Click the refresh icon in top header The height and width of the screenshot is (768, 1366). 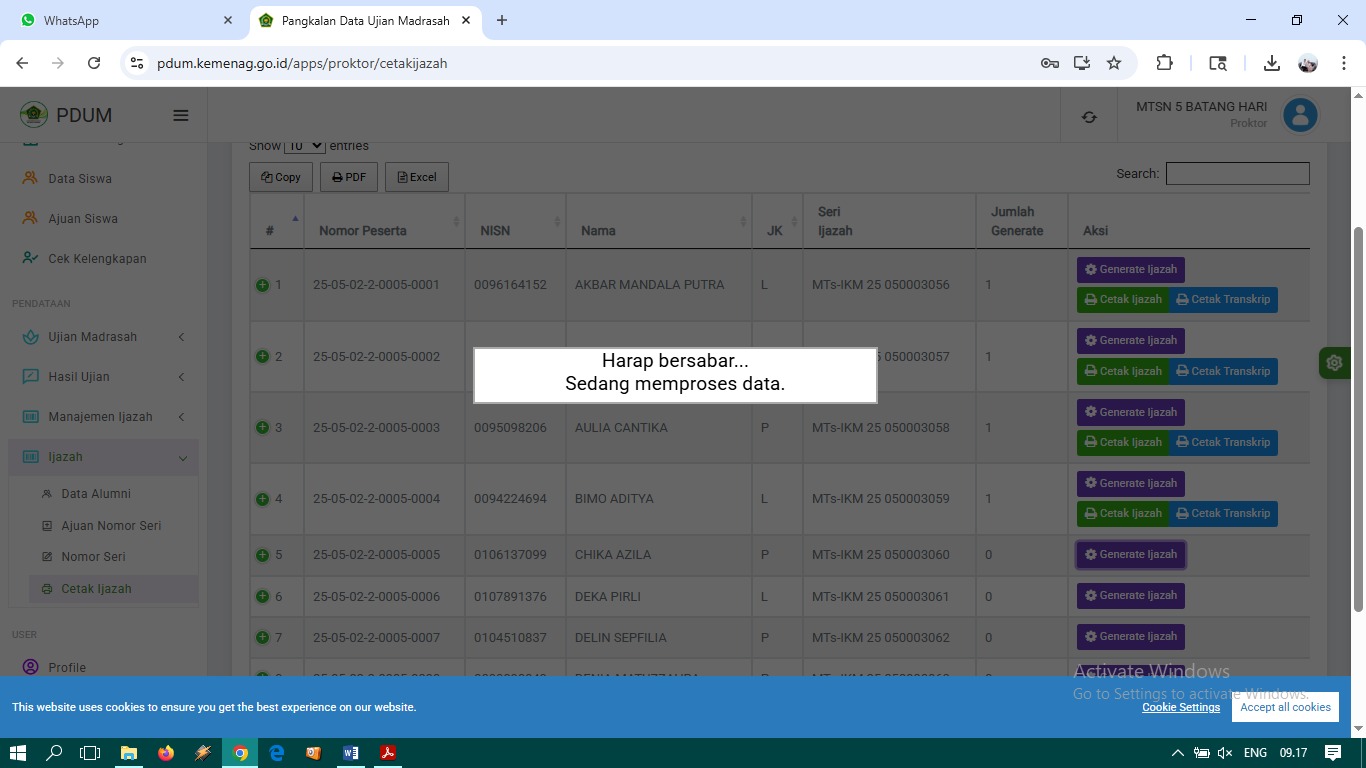click(x=1089, y=117)
